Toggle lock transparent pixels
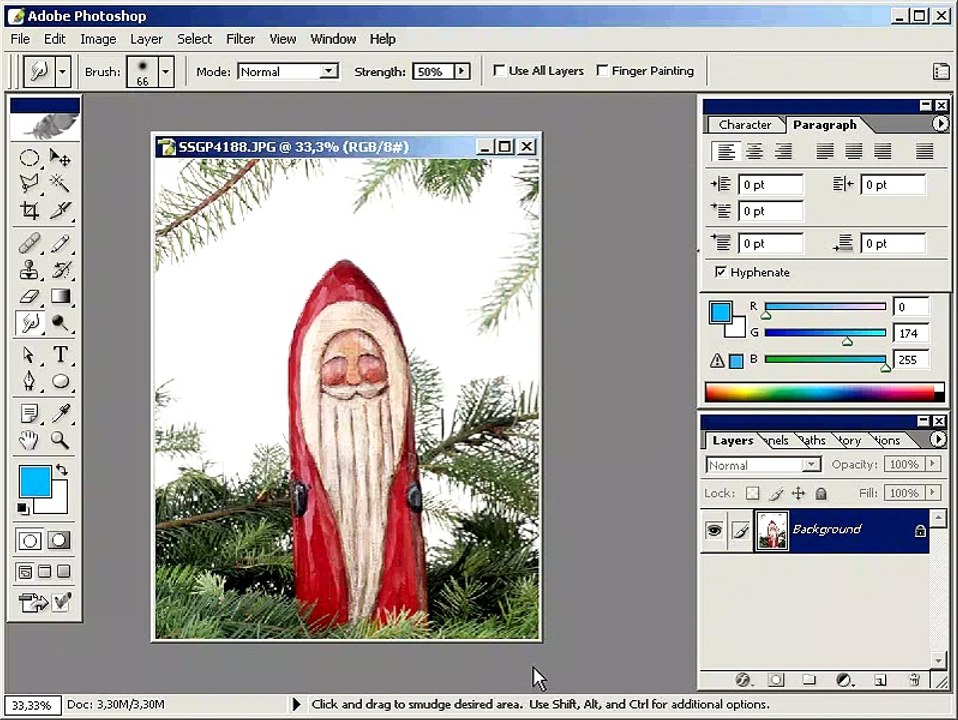 [x=753, y=493]
